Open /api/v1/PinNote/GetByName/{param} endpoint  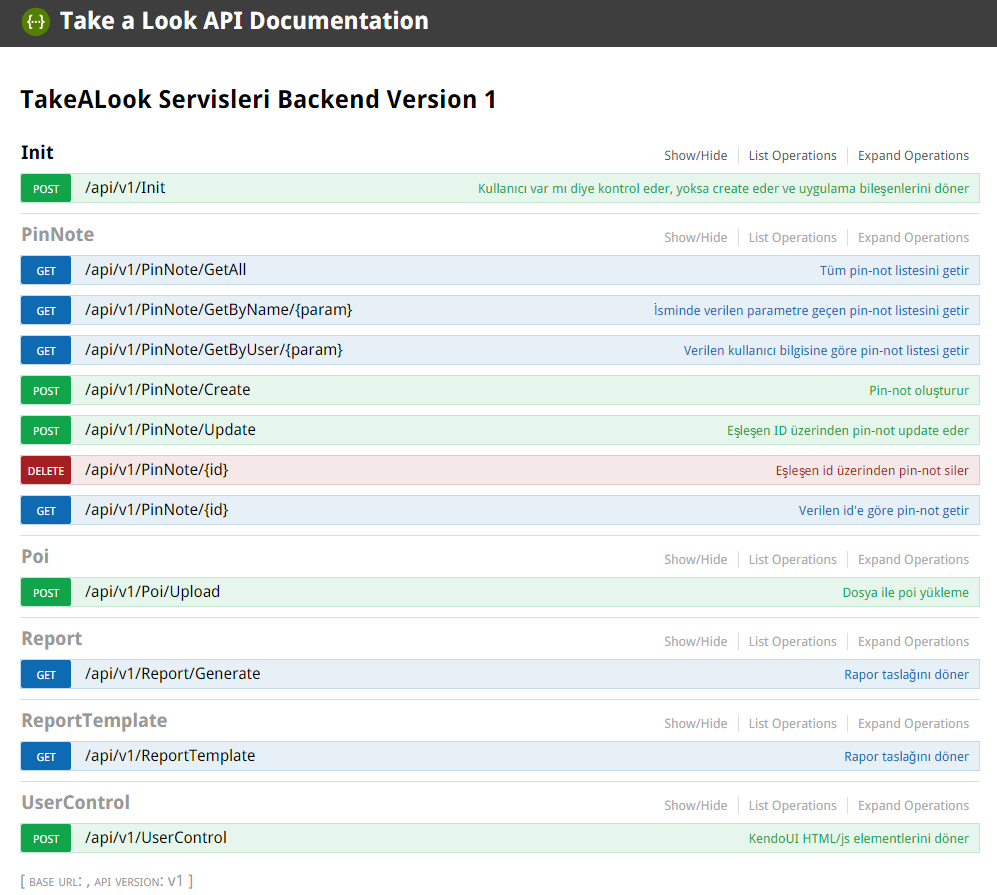point(219,310)
